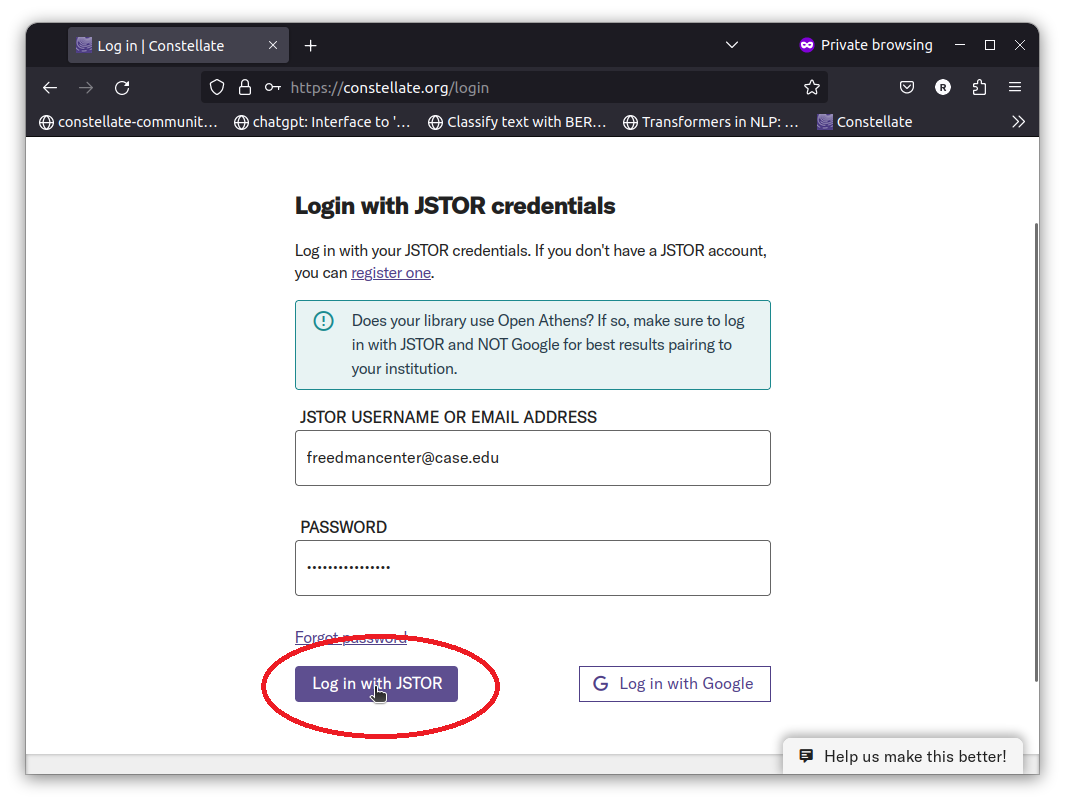Maximize the browser window

[x=990, y=45]
